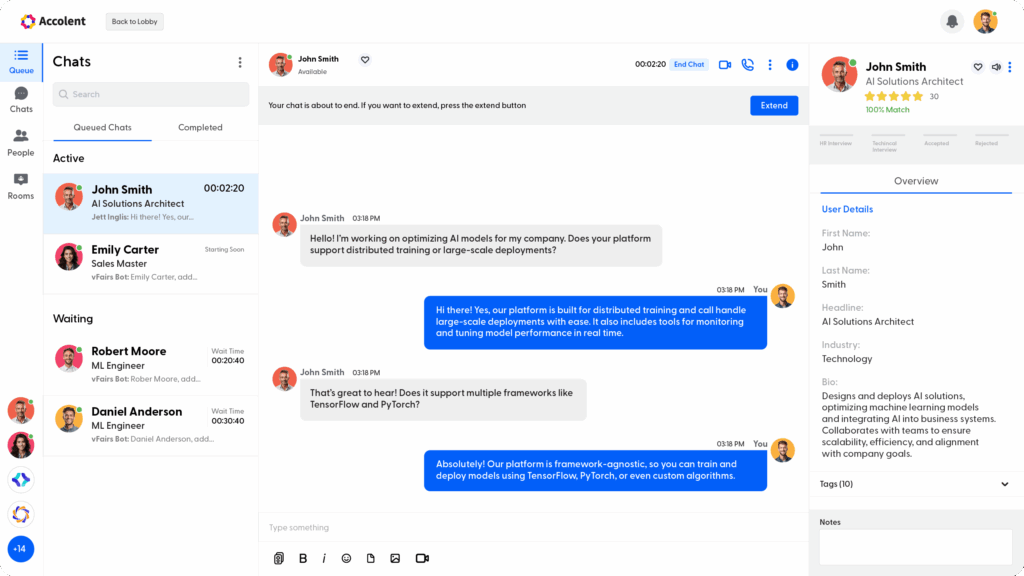Select the emoji picker icon

(347, 558)
